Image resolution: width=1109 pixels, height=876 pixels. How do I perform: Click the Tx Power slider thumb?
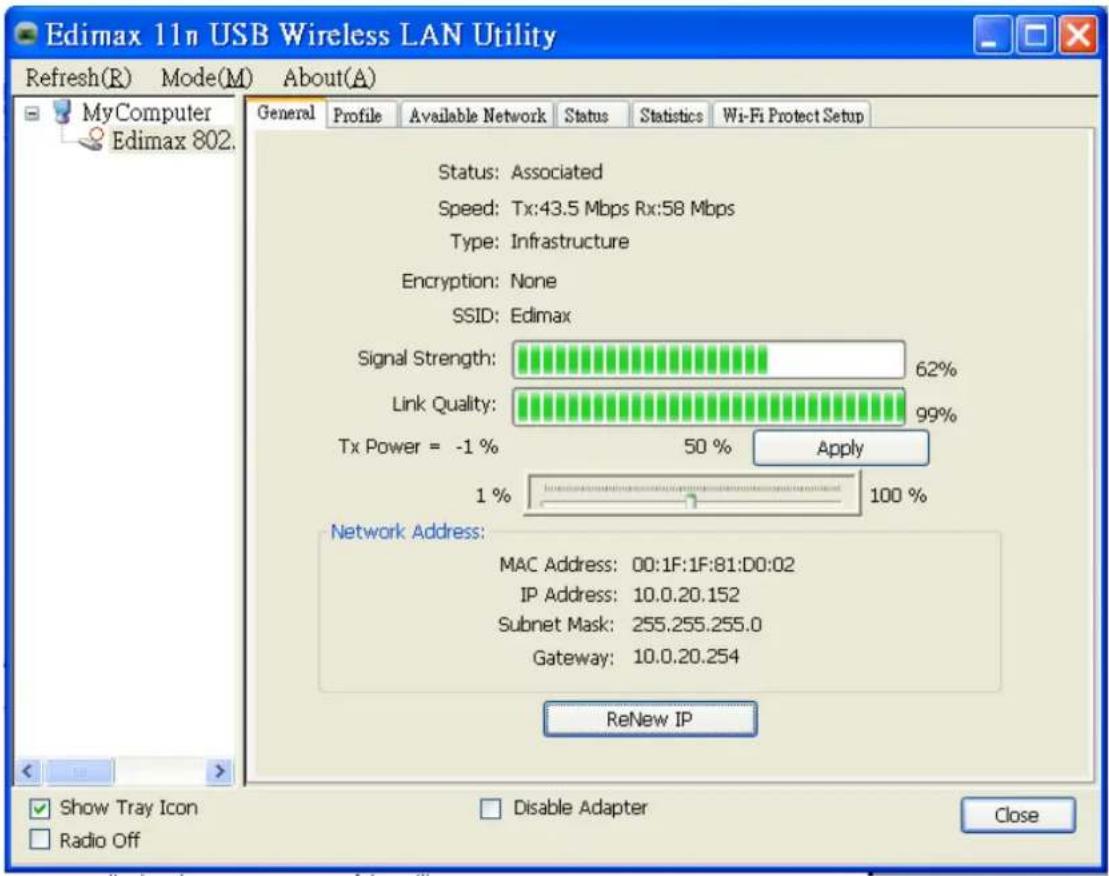(692, 501)
